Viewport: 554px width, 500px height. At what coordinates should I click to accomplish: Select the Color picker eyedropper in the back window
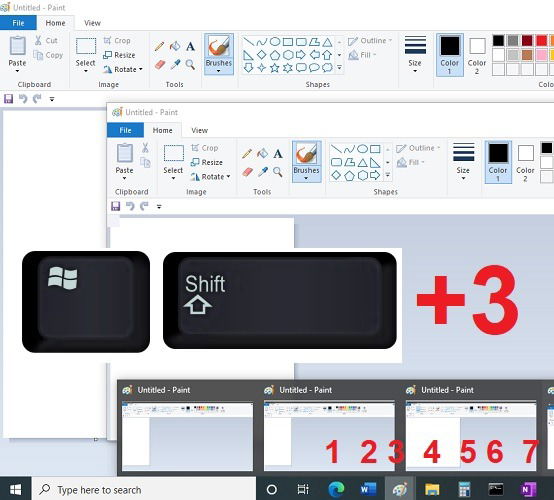tap(175, 64)
